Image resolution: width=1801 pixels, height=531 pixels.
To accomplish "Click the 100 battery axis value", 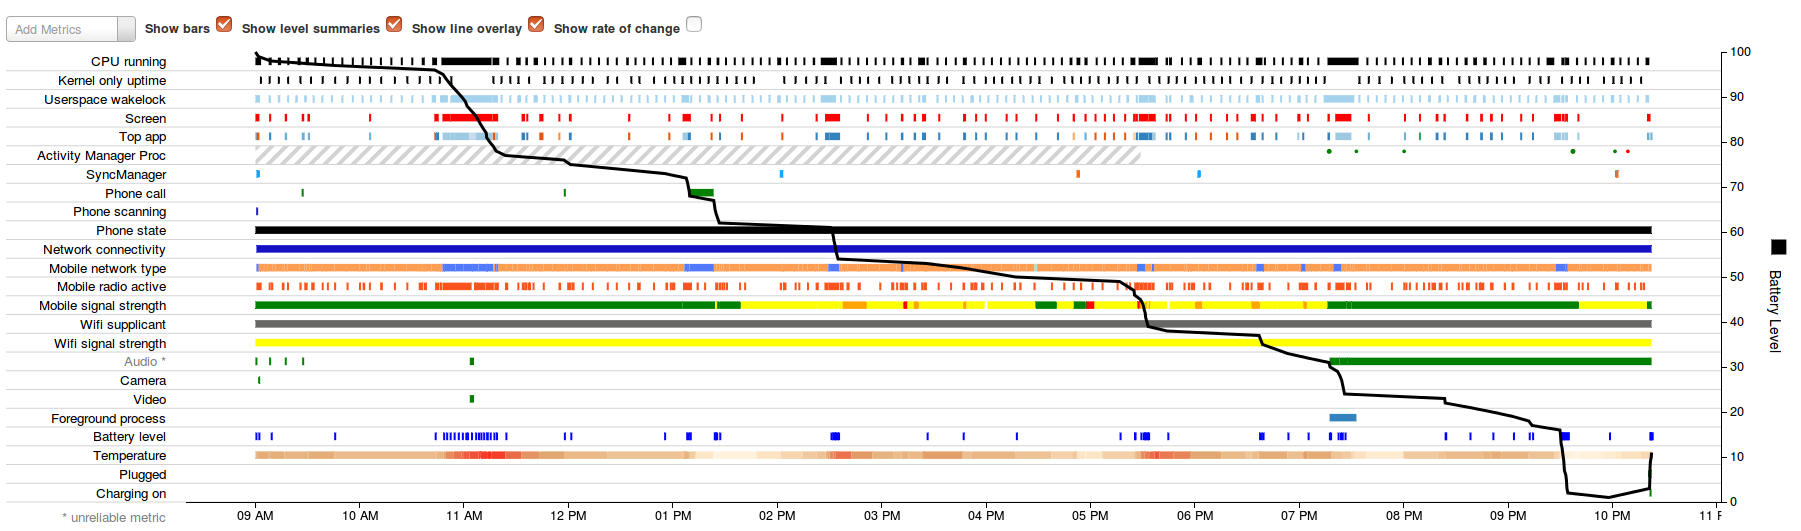I will pos(1741,52).
